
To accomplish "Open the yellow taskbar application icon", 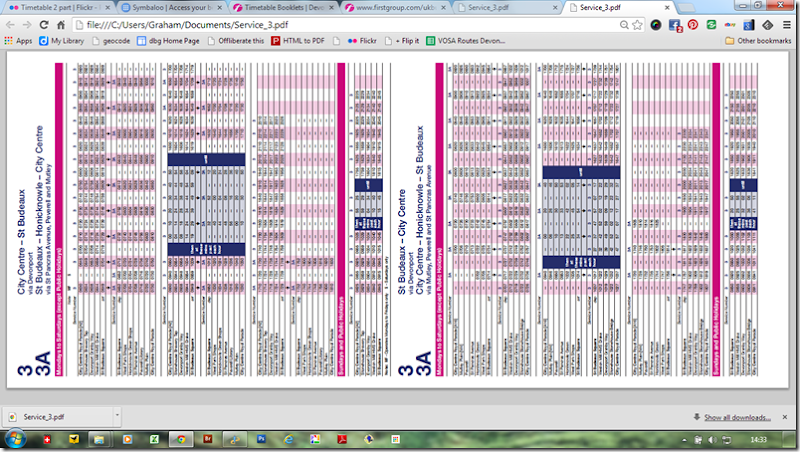I will [74, 439].
